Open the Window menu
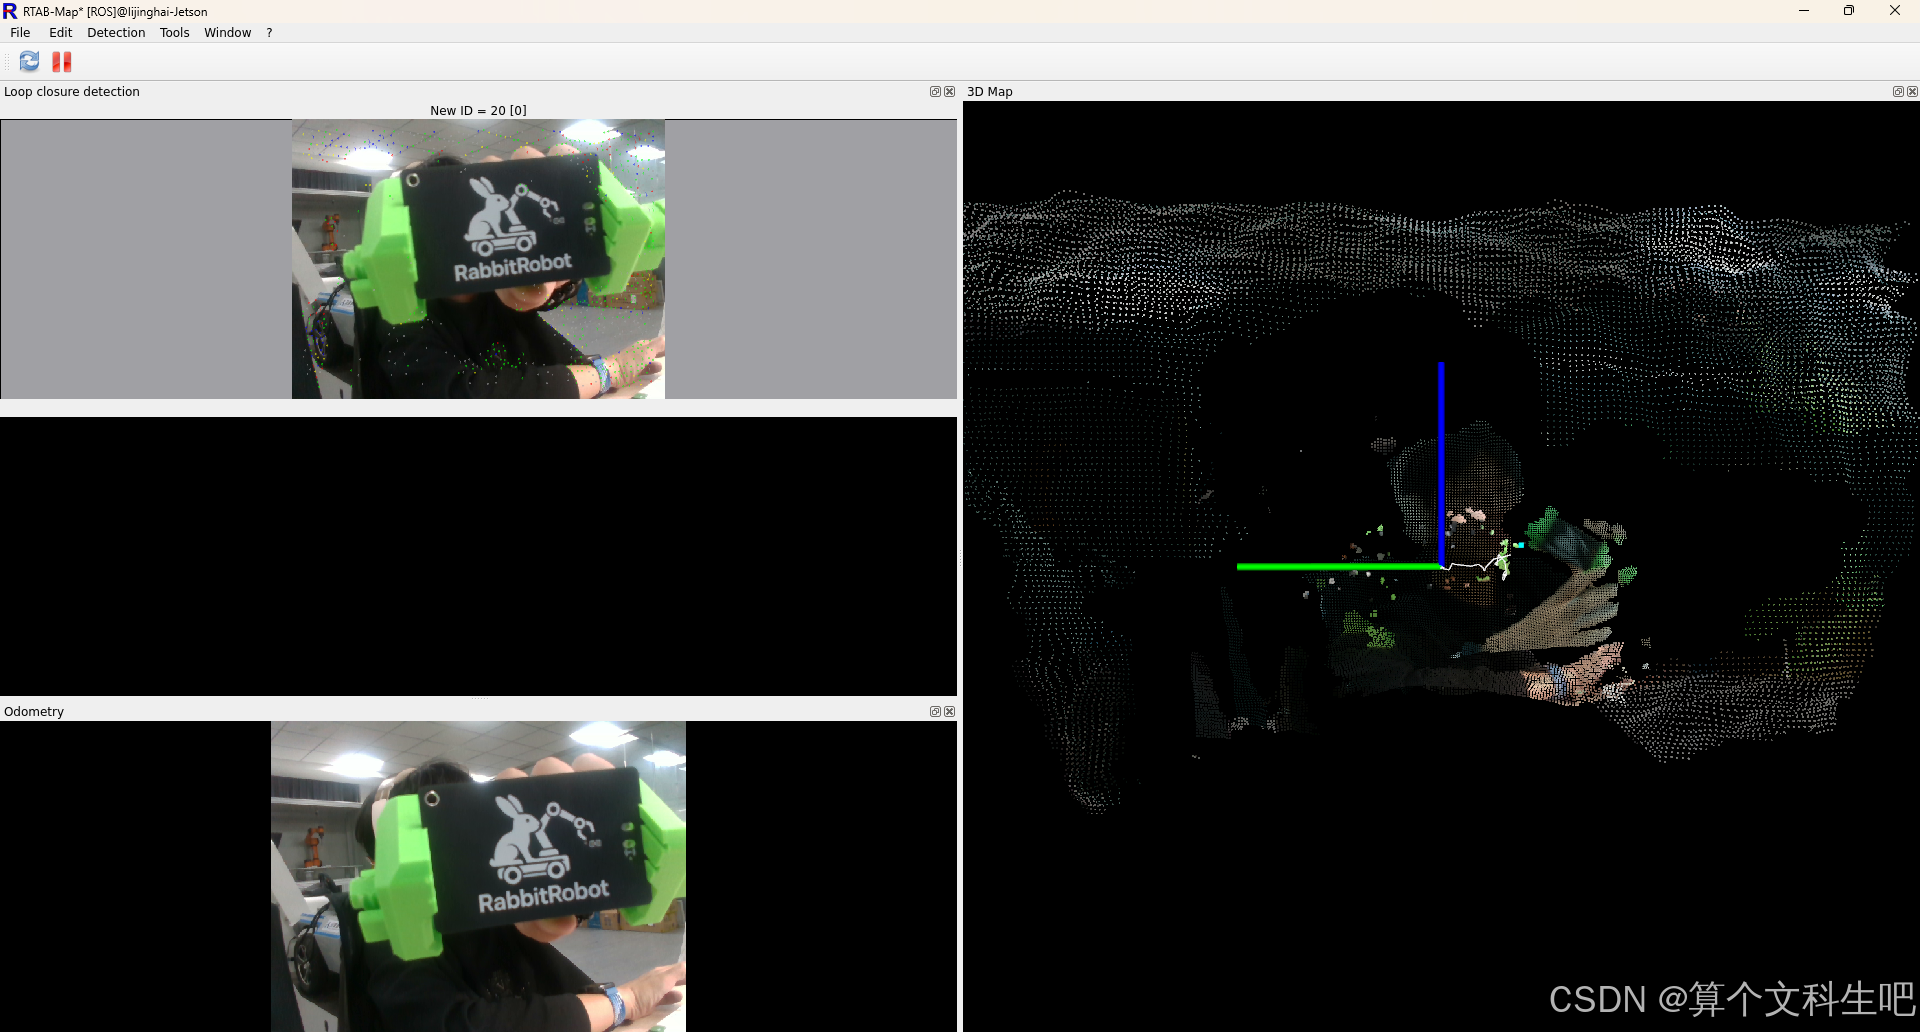This screenshot has height=1032, width=1920. [228, 33]
